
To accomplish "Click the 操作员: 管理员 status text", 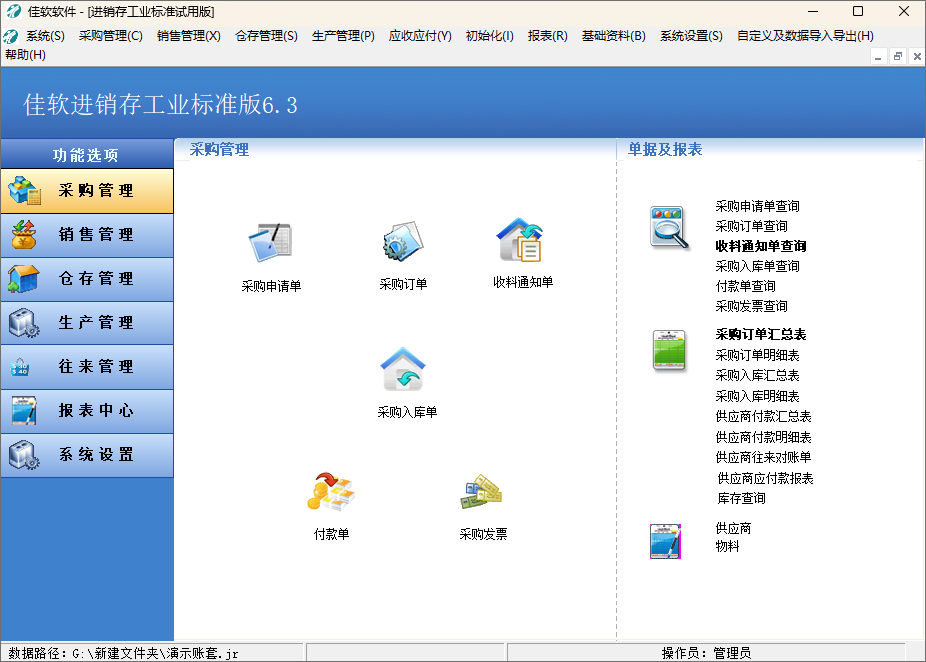I will tap(706, 653).
